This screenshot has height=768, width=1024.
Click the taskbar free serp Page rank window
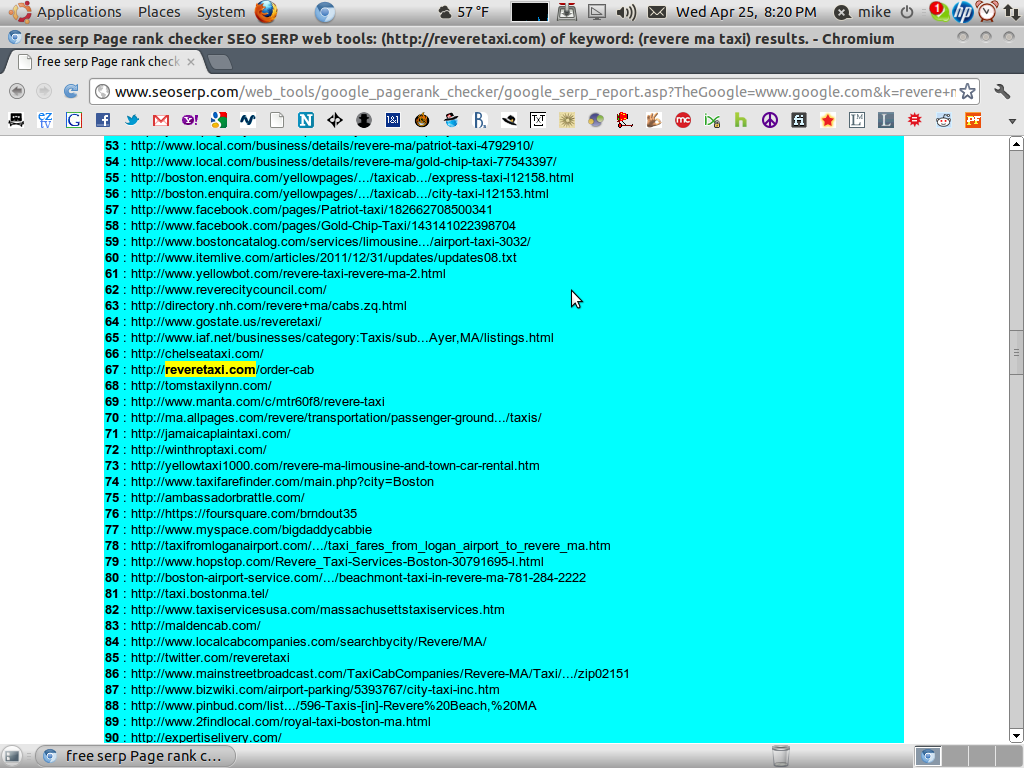click(135, 756)
